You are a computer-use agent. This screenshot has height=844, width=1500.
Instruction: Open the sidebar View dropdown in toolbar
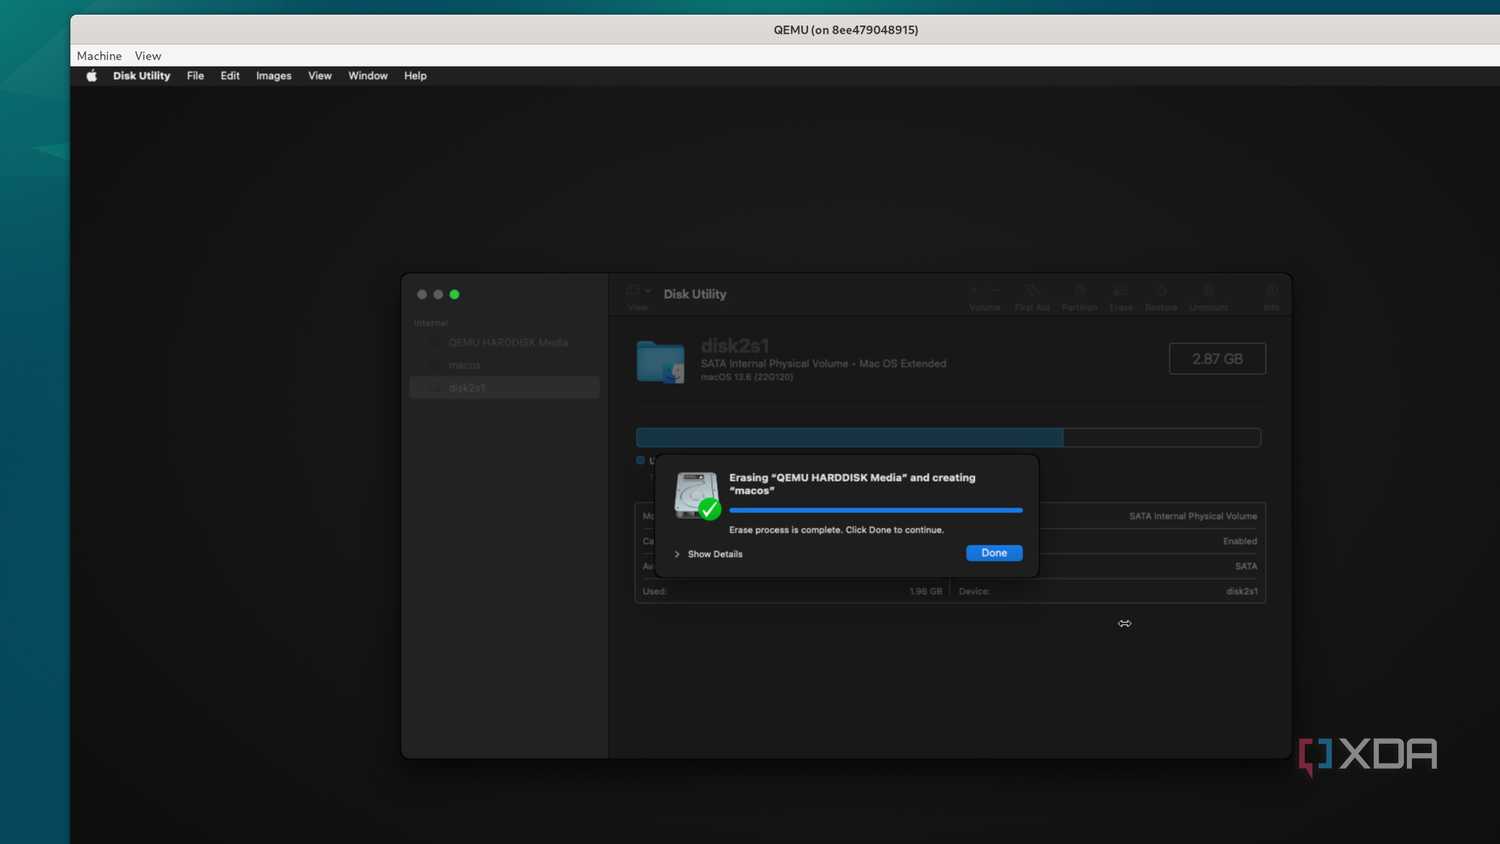click(x=638, y=296)
